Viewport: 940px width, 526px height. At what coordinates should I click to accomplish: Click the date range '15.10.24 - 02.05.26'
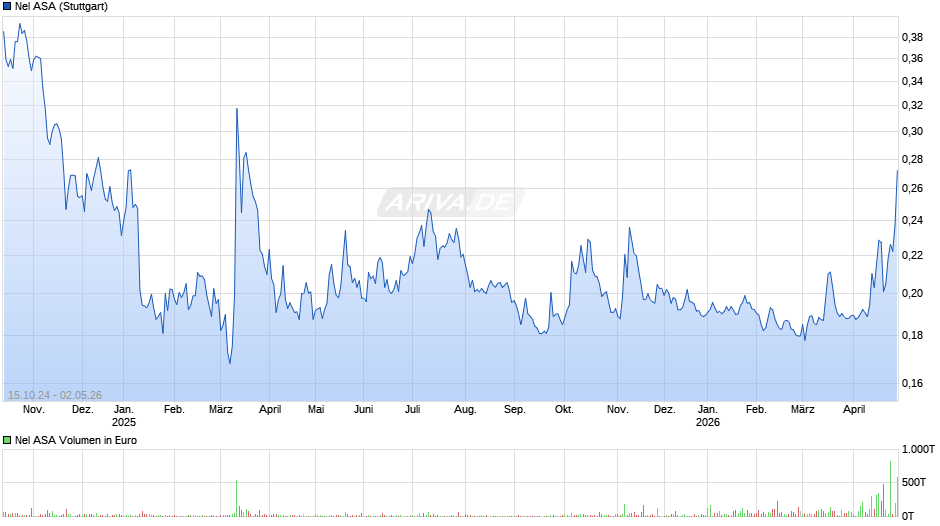55,395
